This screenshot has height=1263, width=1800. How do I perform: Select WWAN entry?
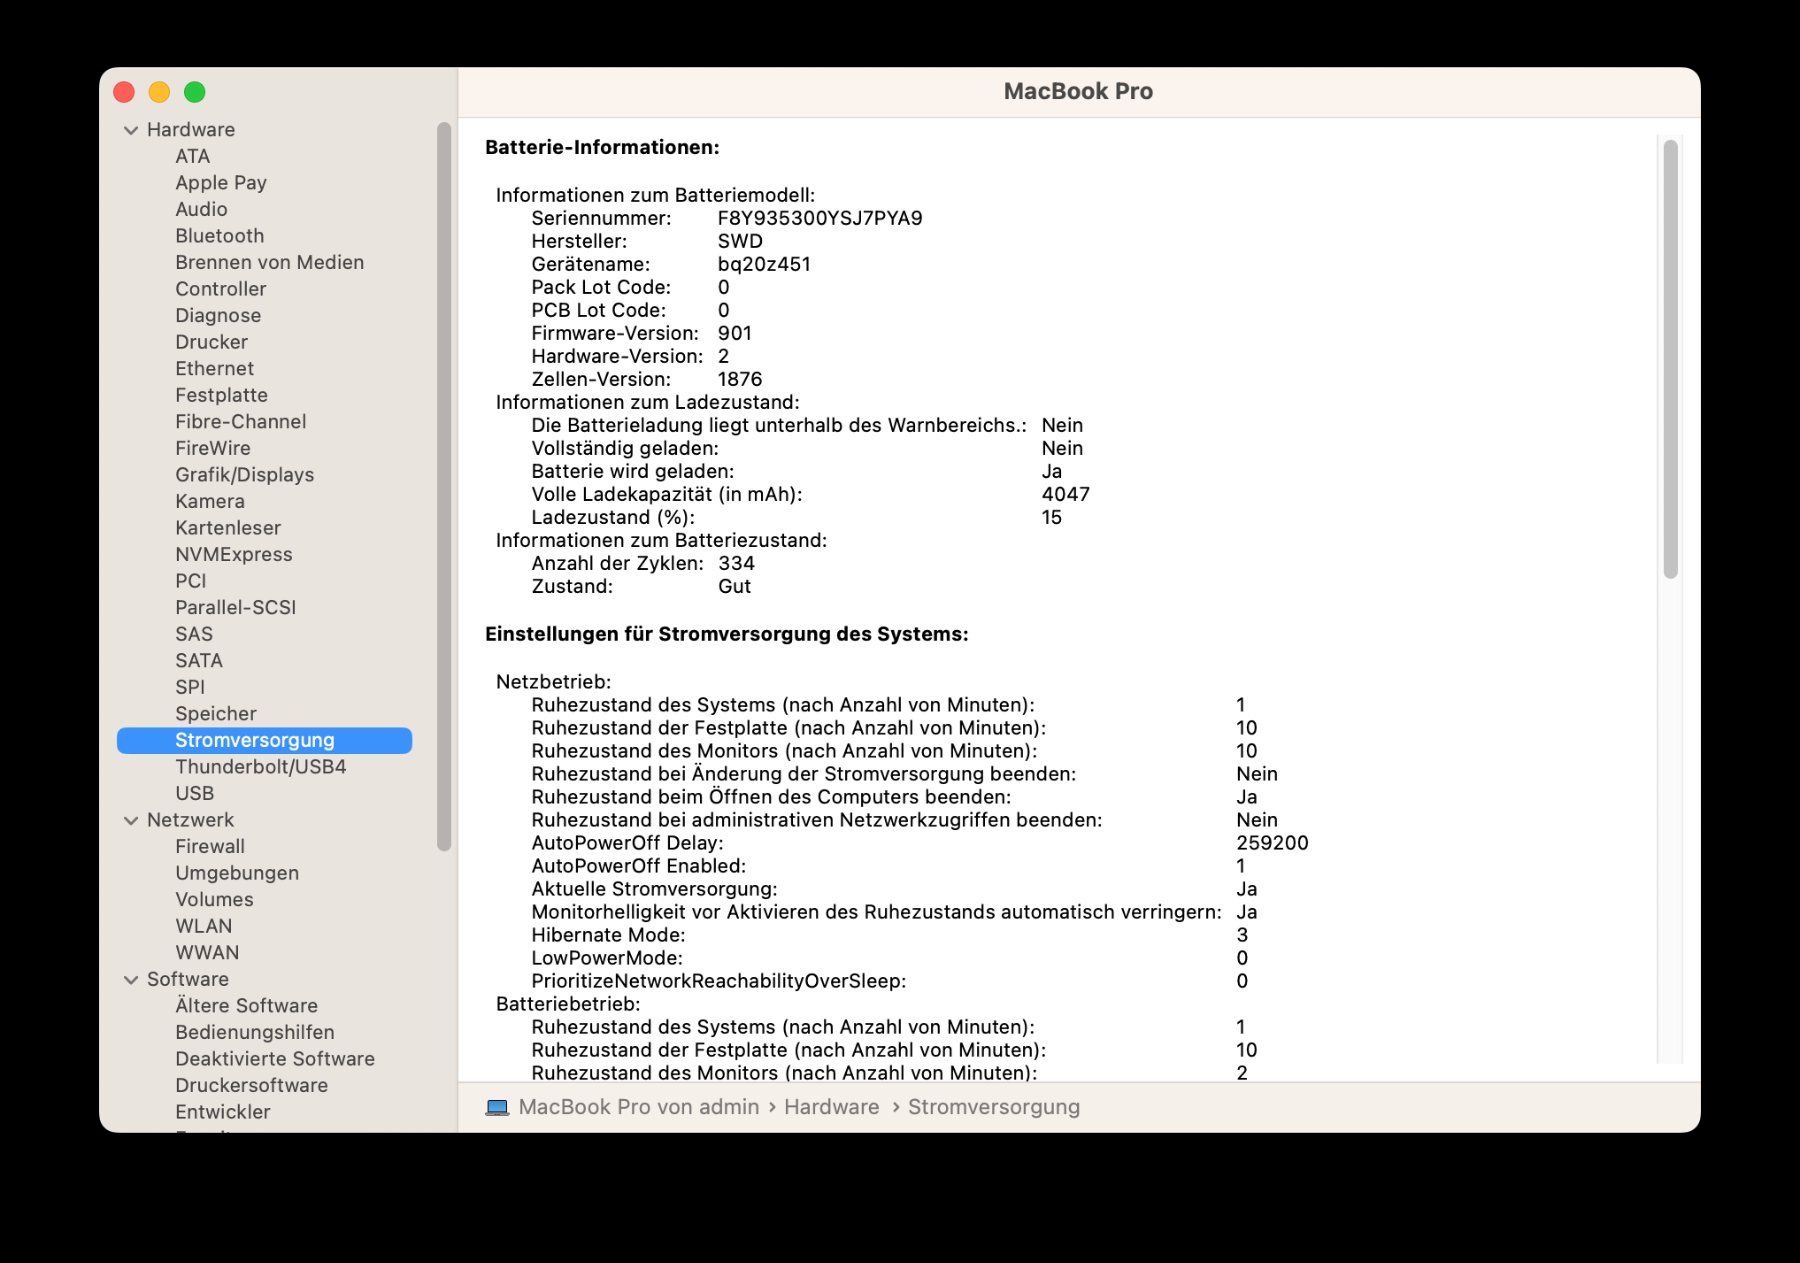(207, 952)
